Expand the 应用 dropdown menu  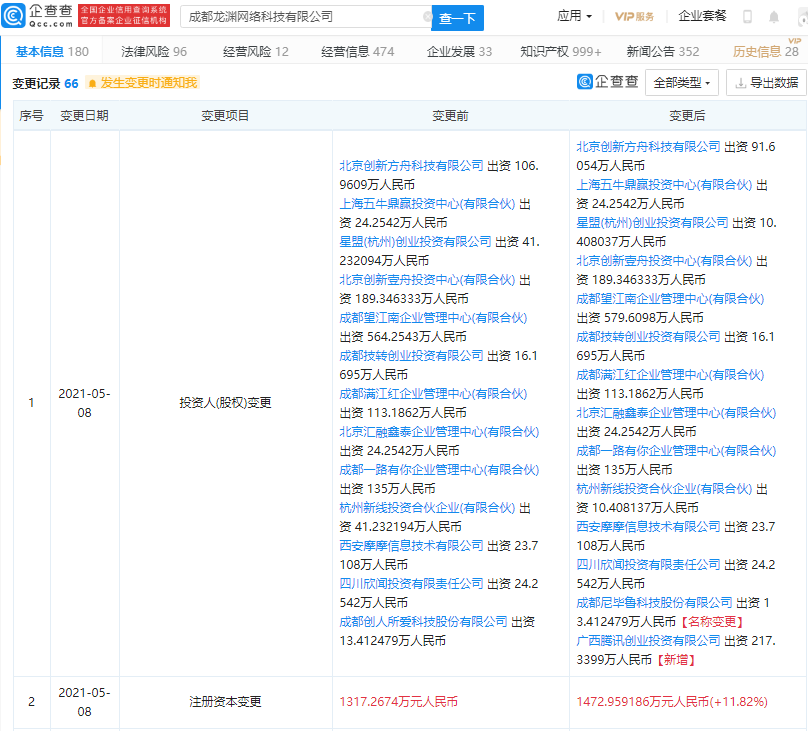(x=574, y=17)
